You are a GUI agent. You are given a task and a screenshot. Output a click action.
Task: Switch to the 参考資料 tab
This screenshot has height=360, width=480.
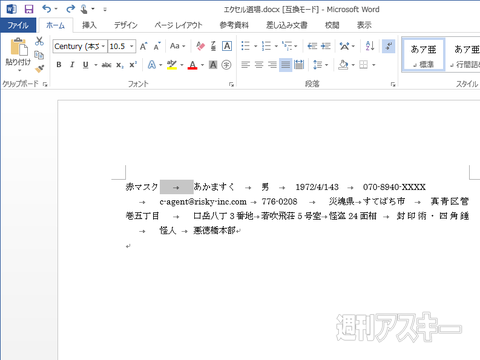[x=234, y=25]
